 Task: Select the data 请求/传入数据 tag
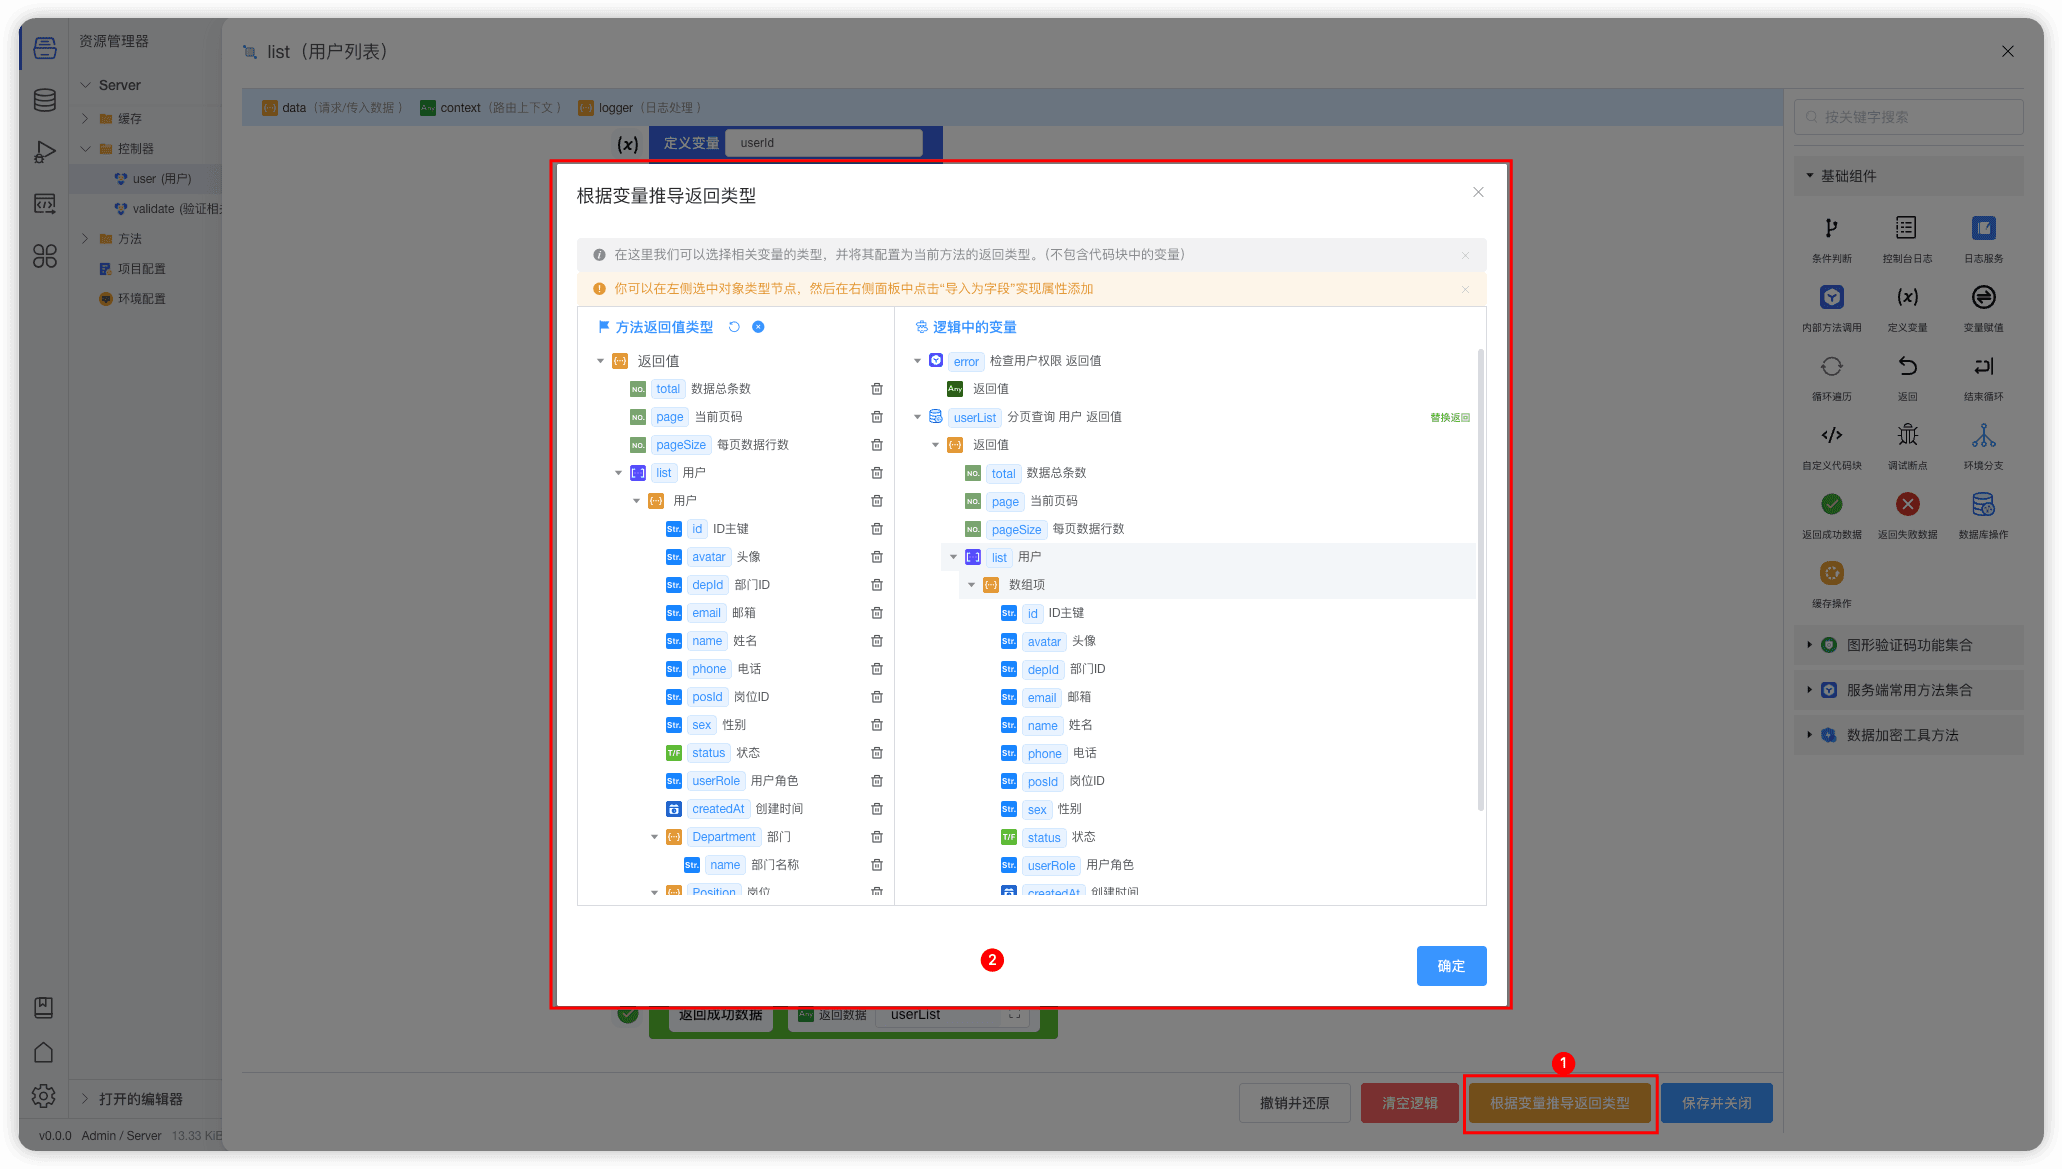tap(333, 108)
